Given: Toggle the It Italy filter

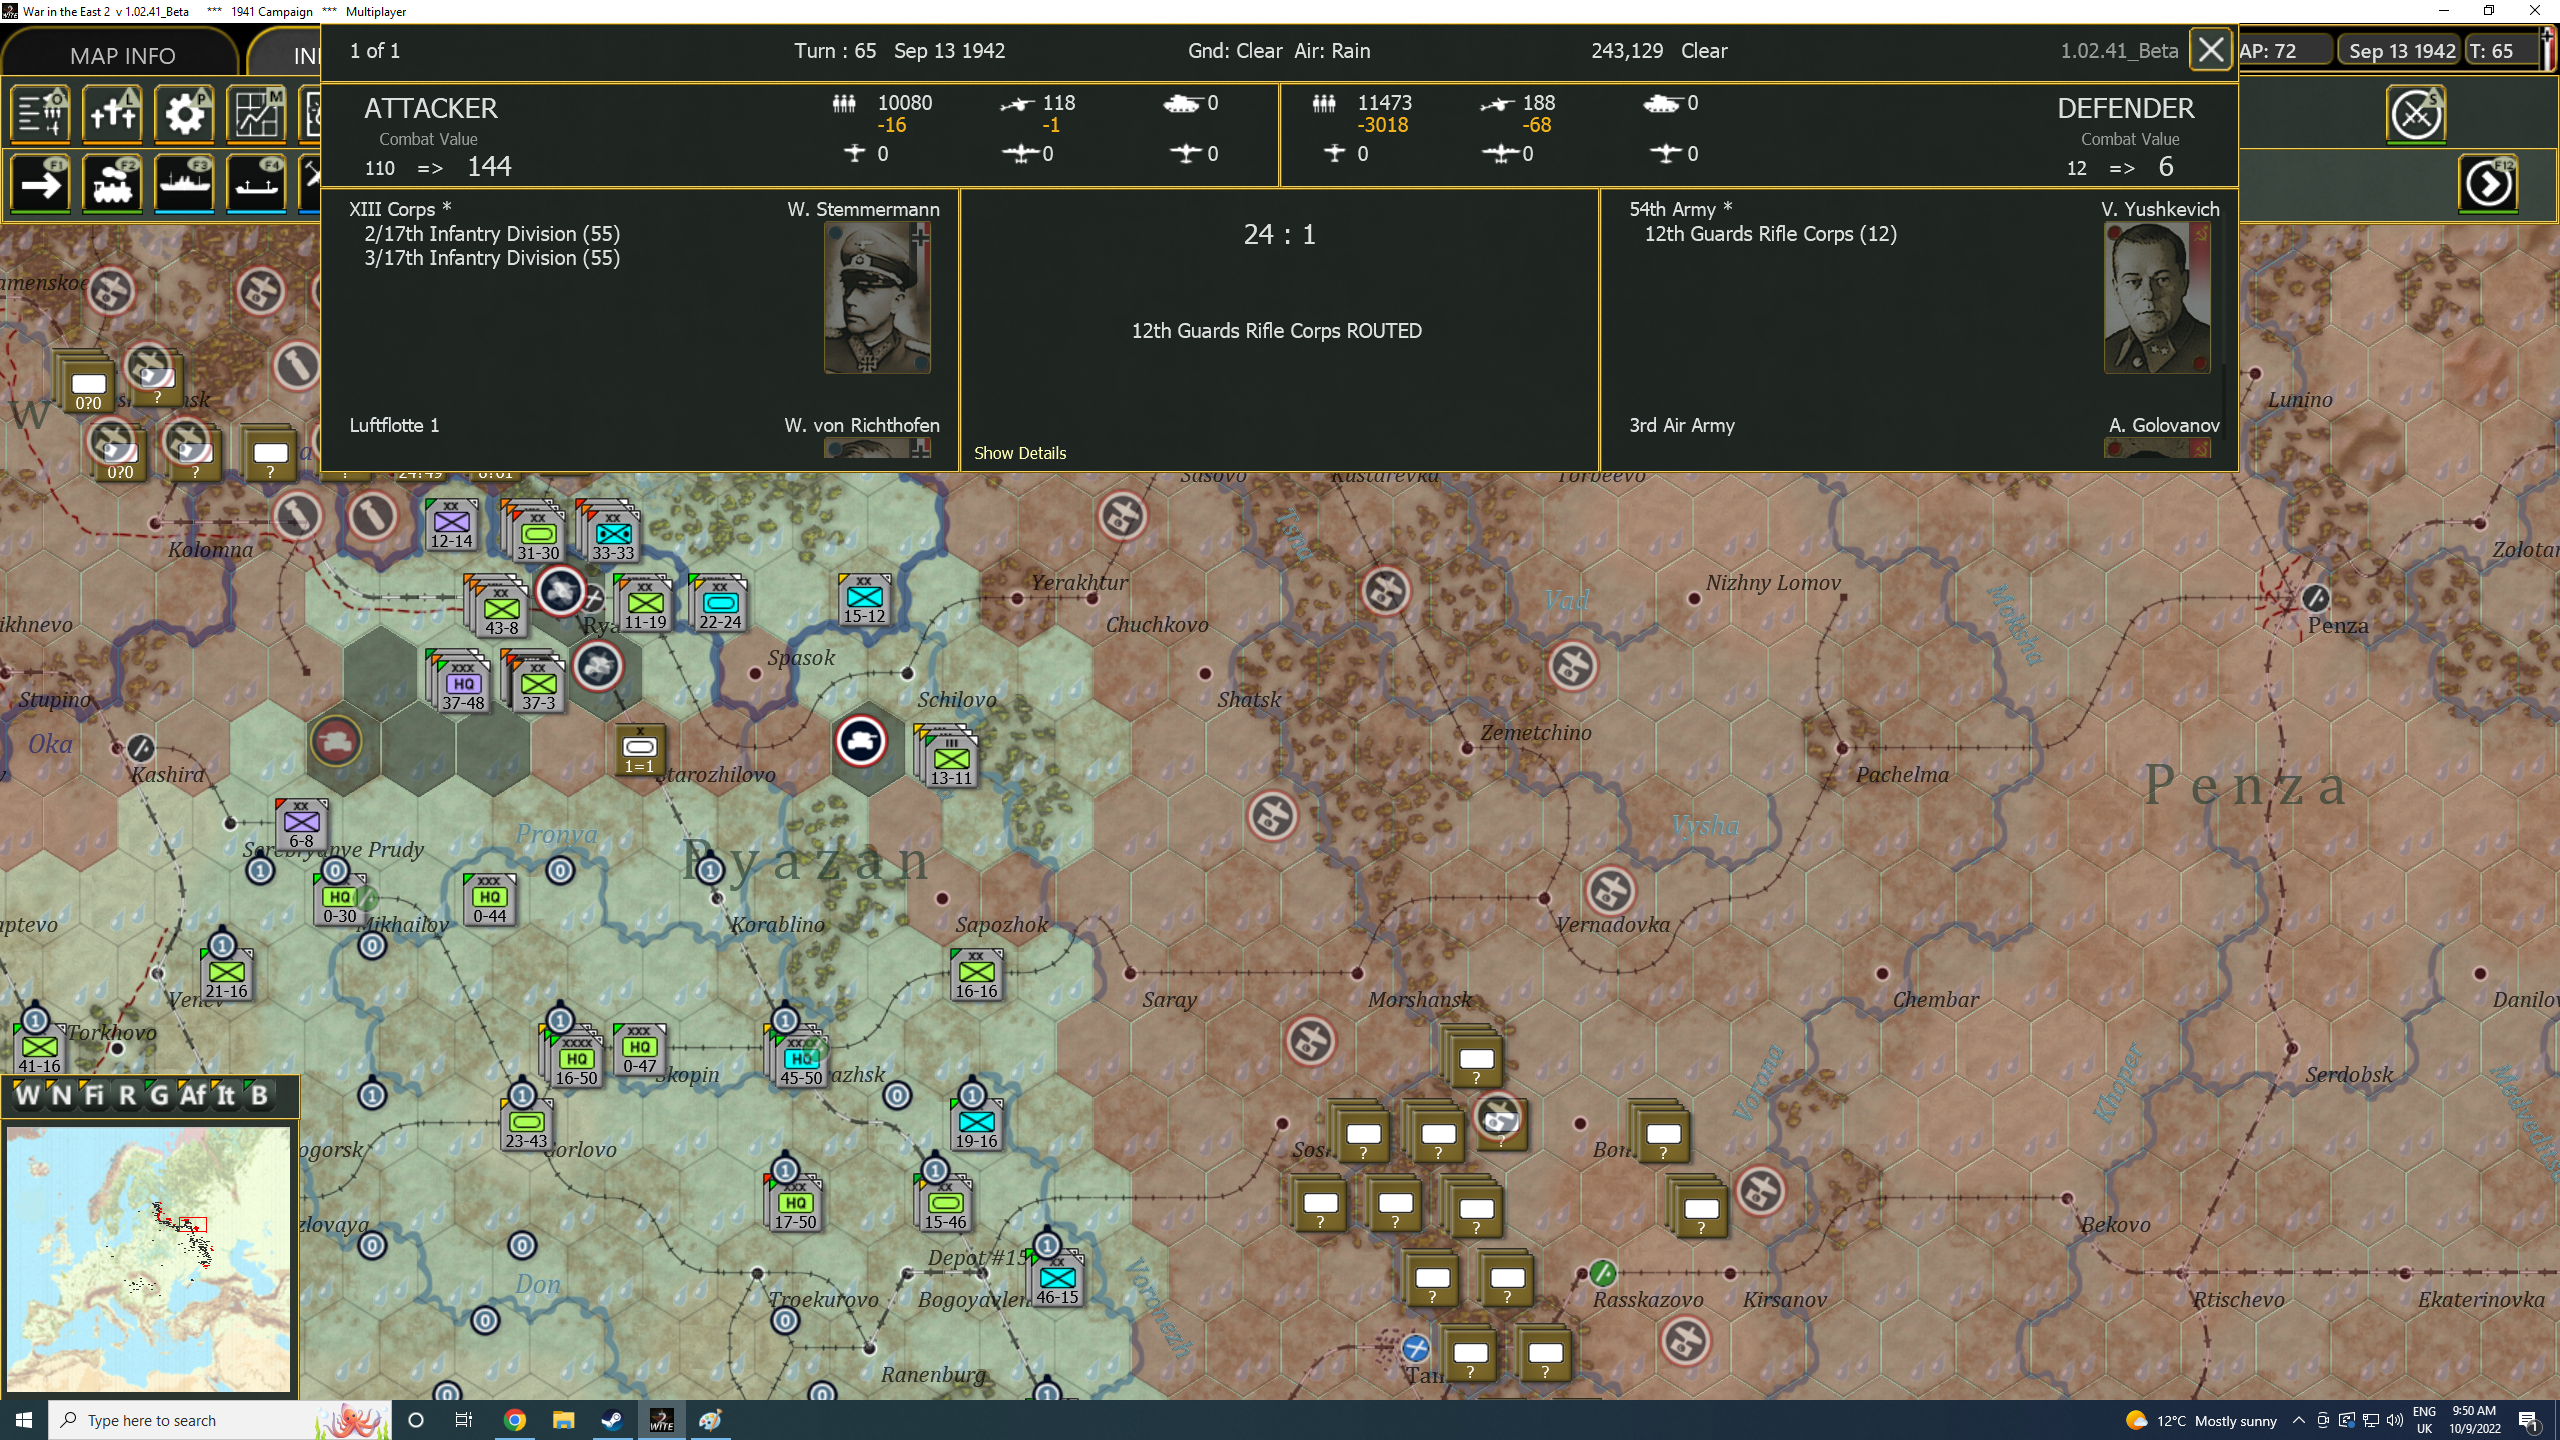Looking at the screenshot, I should (x=226, y=1096).
